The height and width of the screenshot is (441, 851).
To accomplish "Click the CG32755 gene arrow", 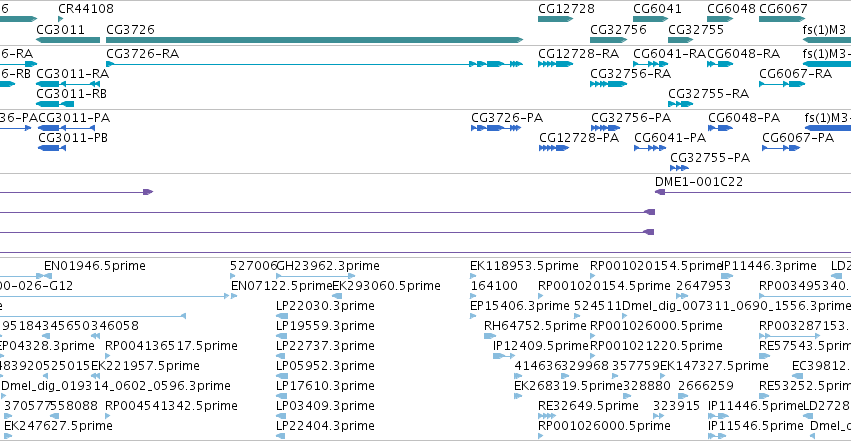I will click(x=681, y=40).
